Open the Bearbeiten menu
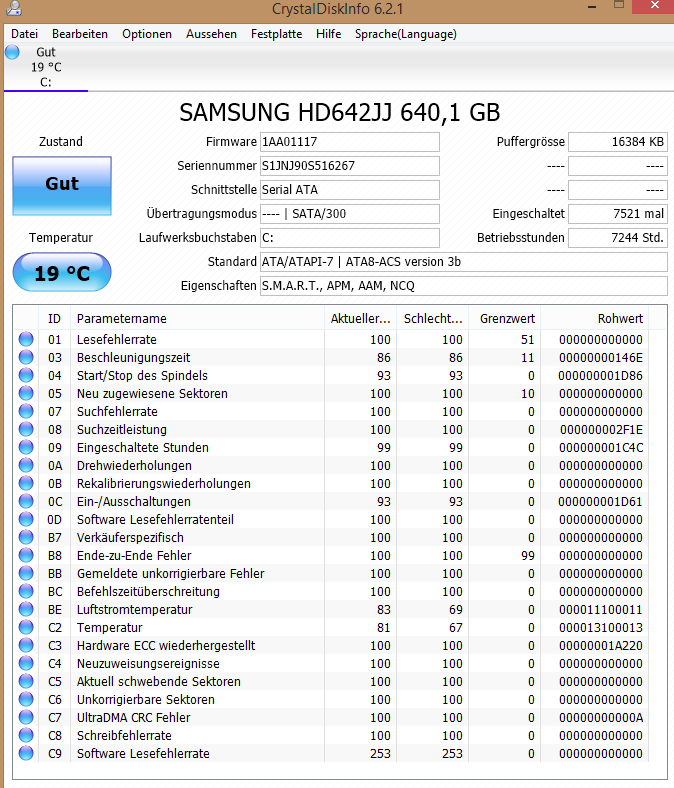 pos(80,34)
